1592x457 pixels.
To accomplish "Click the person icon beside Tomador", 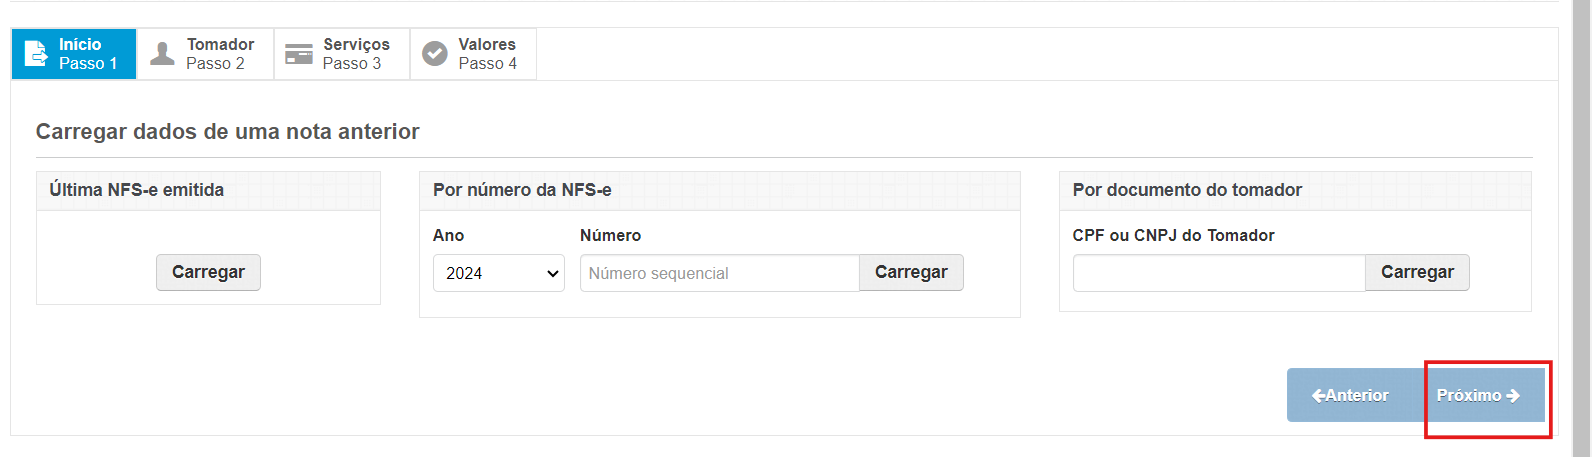I will pyautogui.click(x=162, y=54).
